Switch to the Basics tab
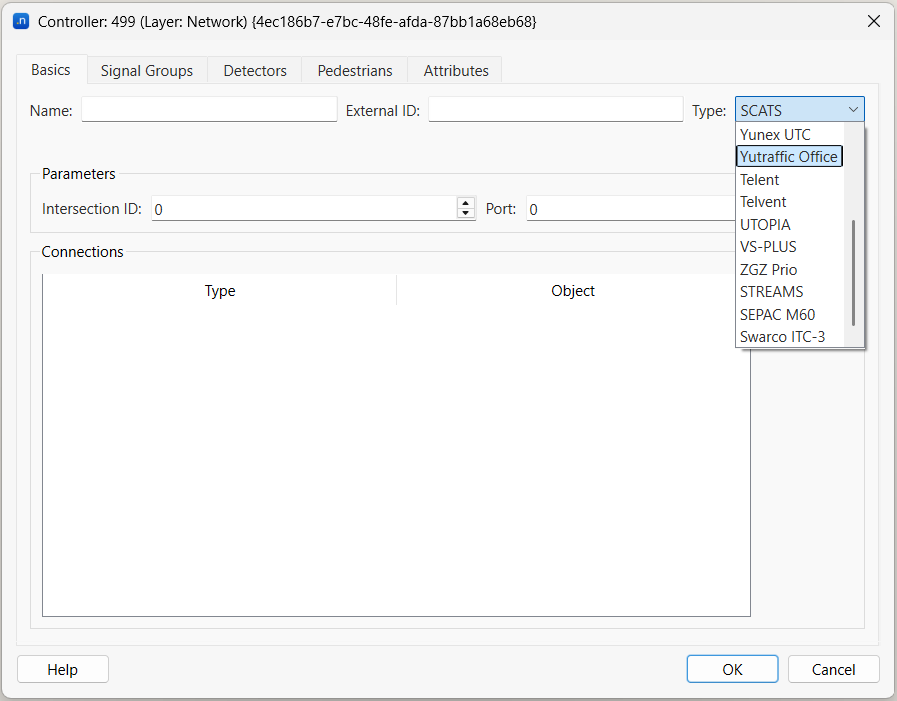 [x=51, y=70]
